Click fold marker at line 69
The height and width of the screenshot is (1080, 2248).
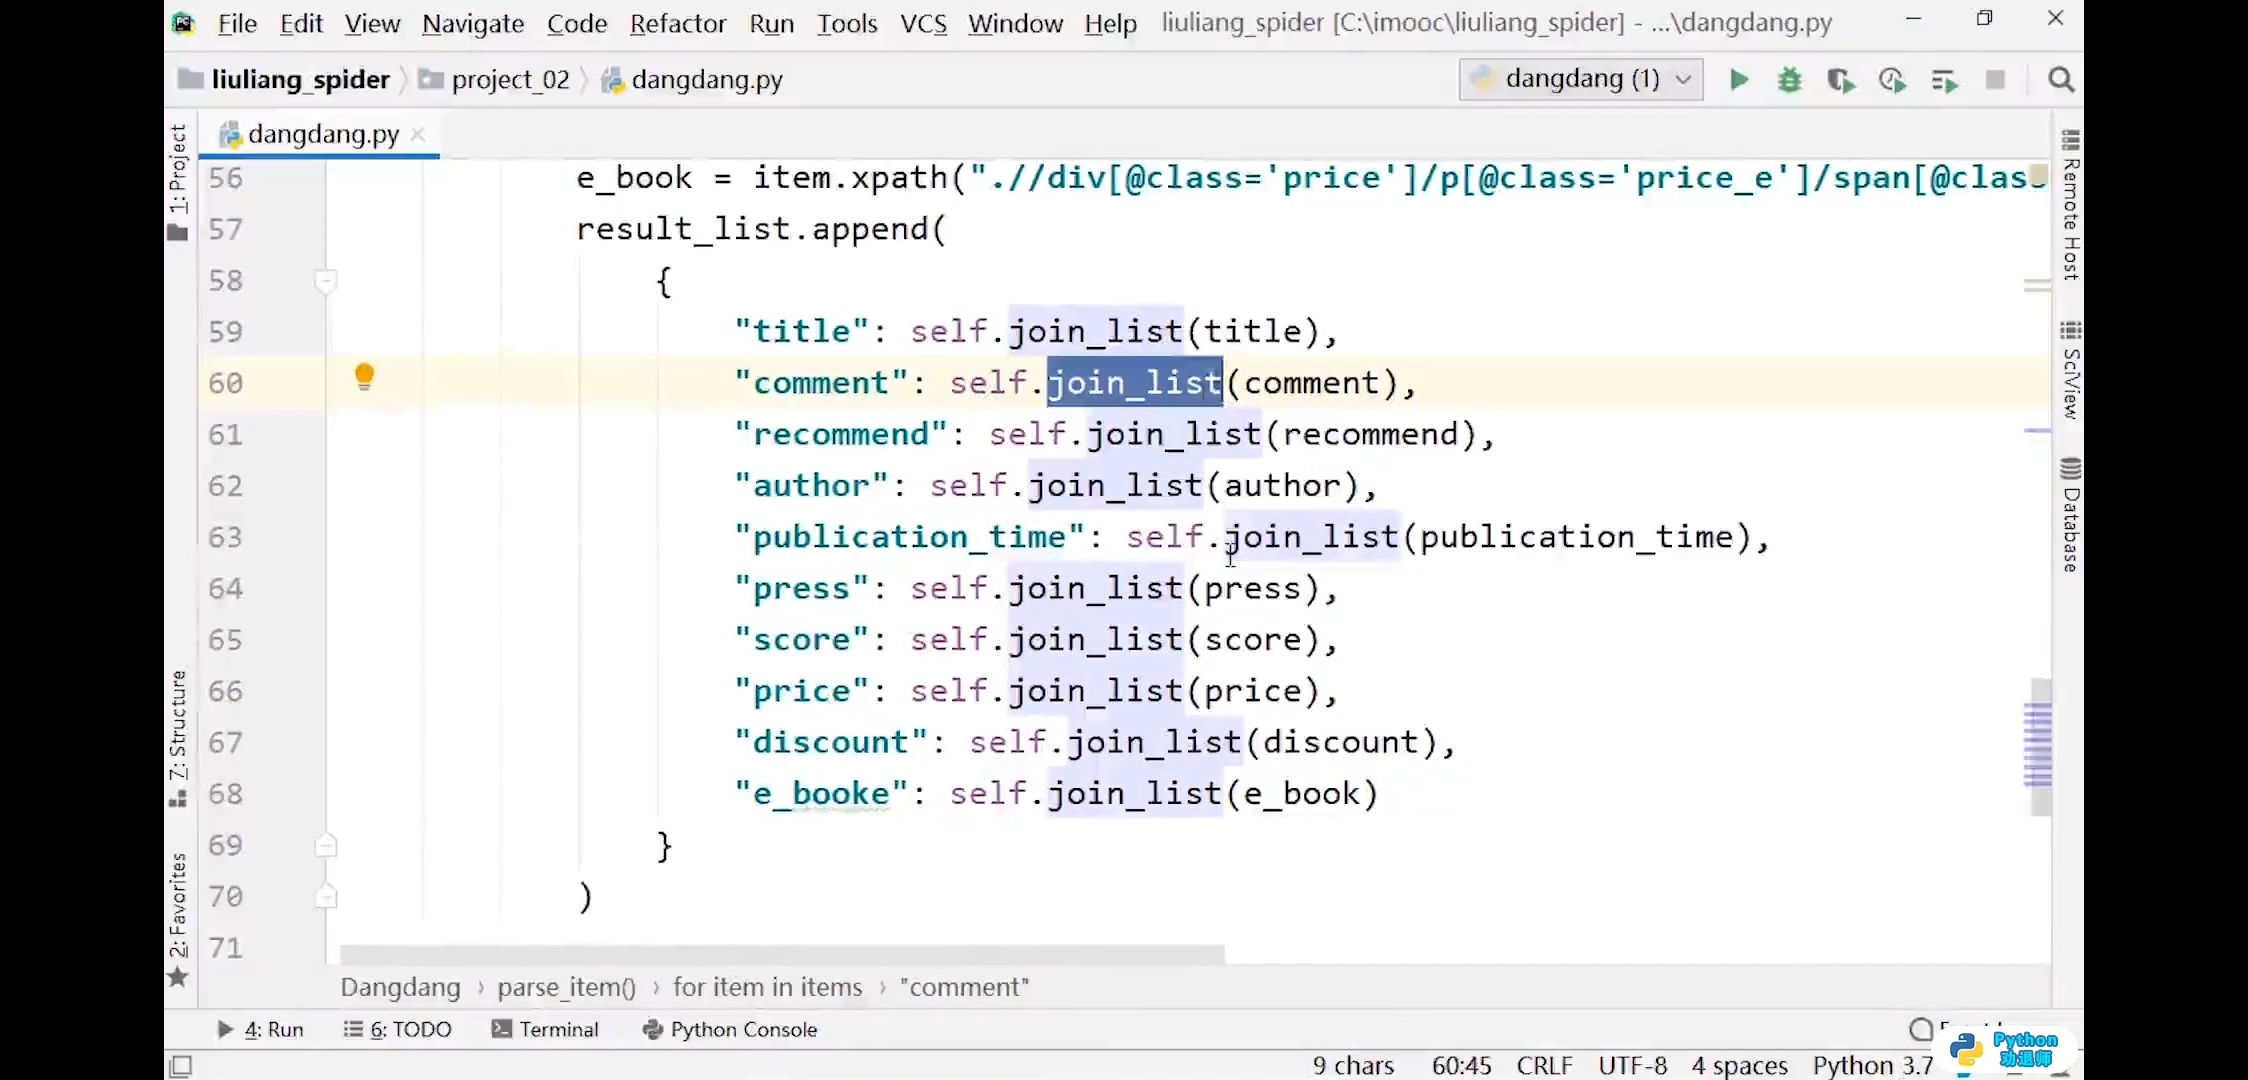(x=325, y=846)
